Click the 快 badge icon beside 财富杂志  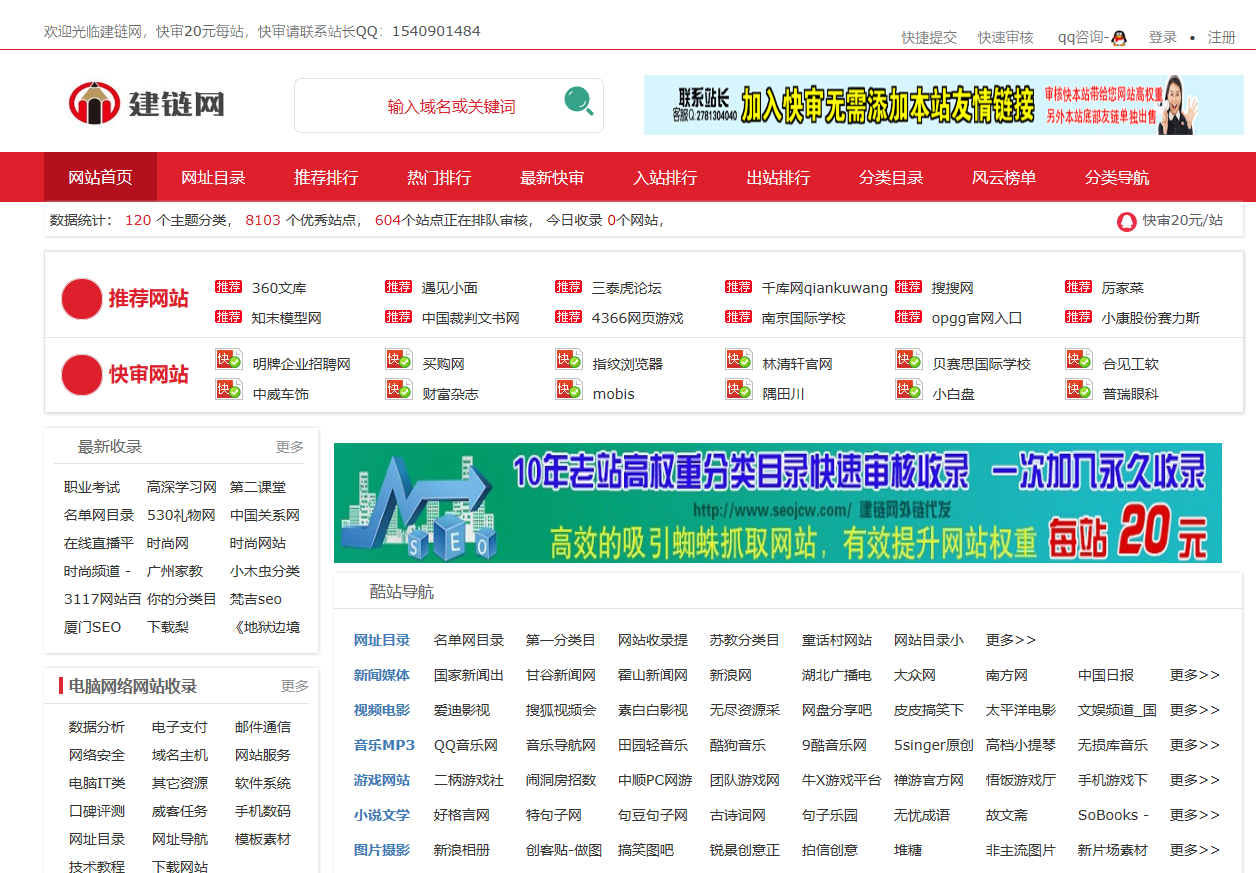399,390
